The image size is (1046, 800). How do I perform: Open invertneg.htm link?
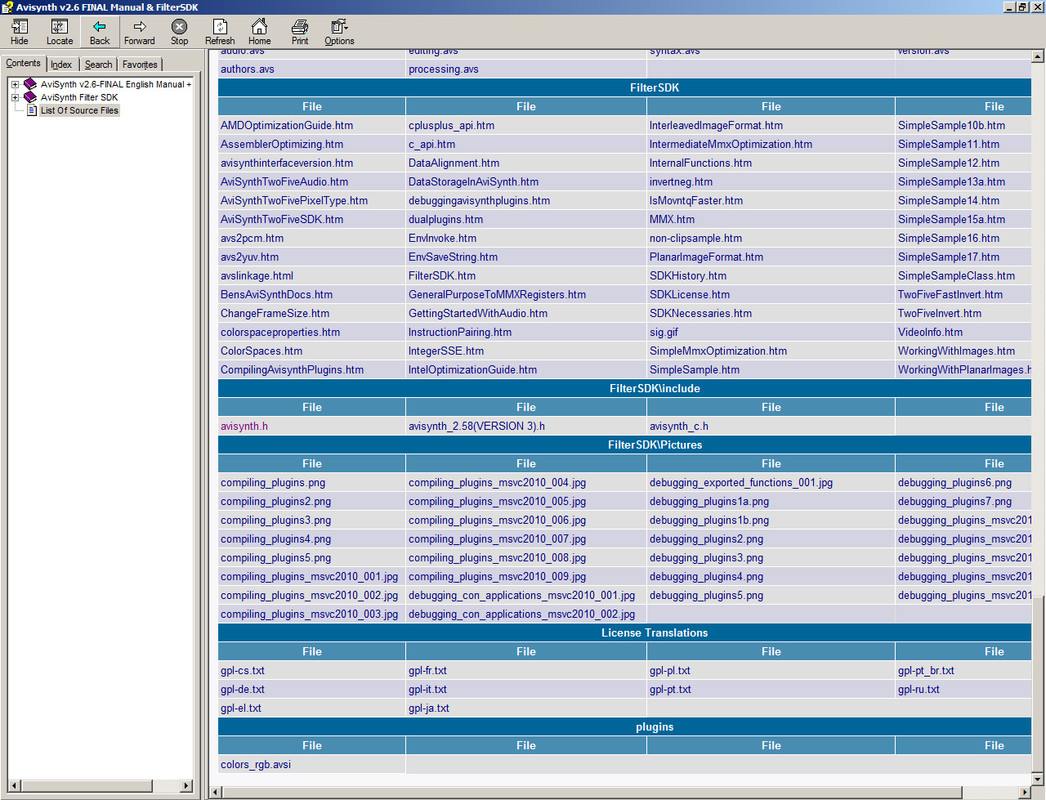click(x=681, y=181)
